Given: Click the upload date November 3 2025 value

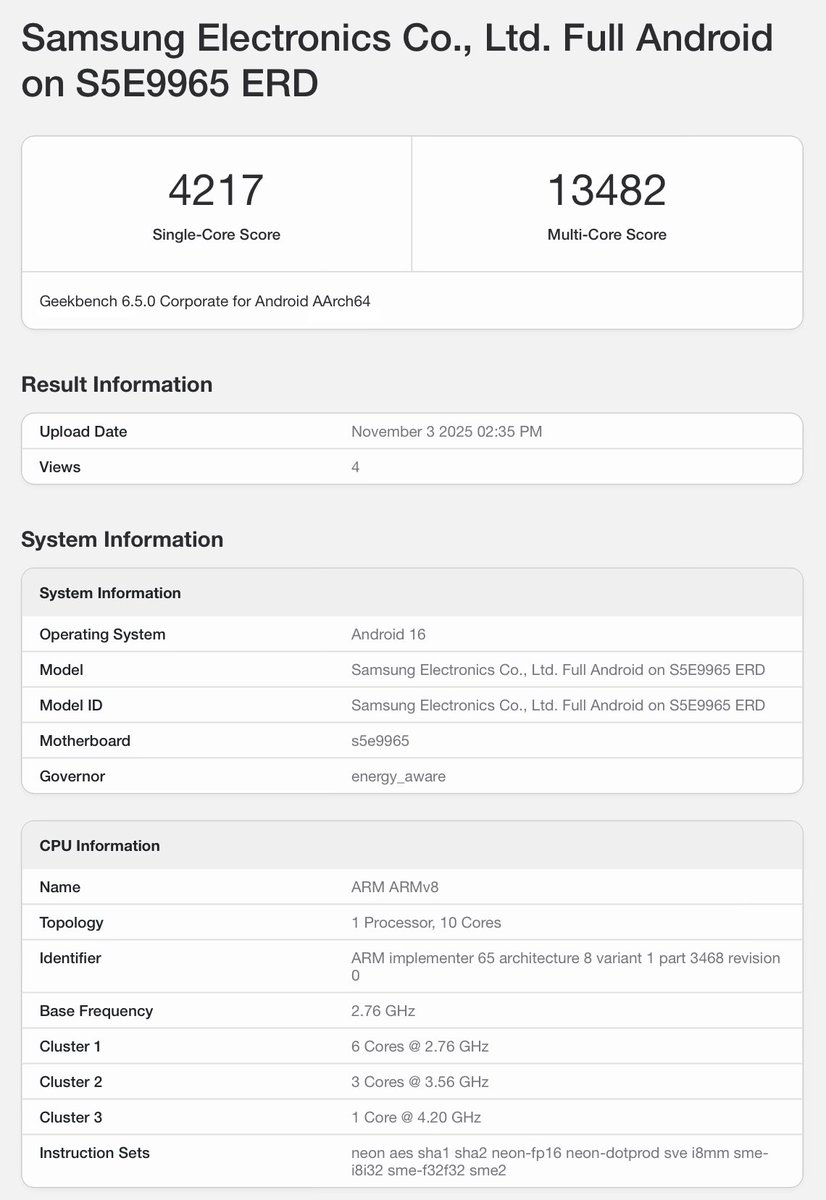Looking at the screenshot, I should (x=446, y=432).
